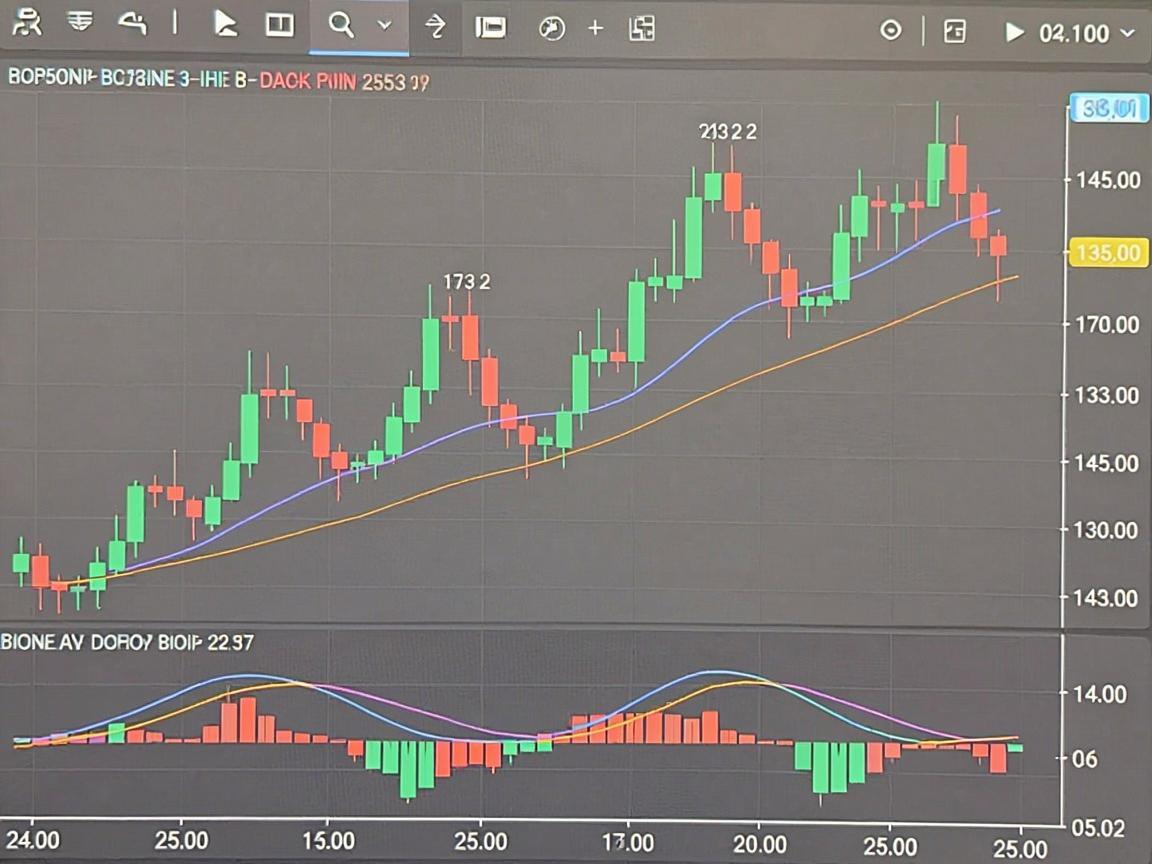This screenshot has height=864, width=1152.
Task: Toggle the square panel icon near play
Action: pos(954,31)
